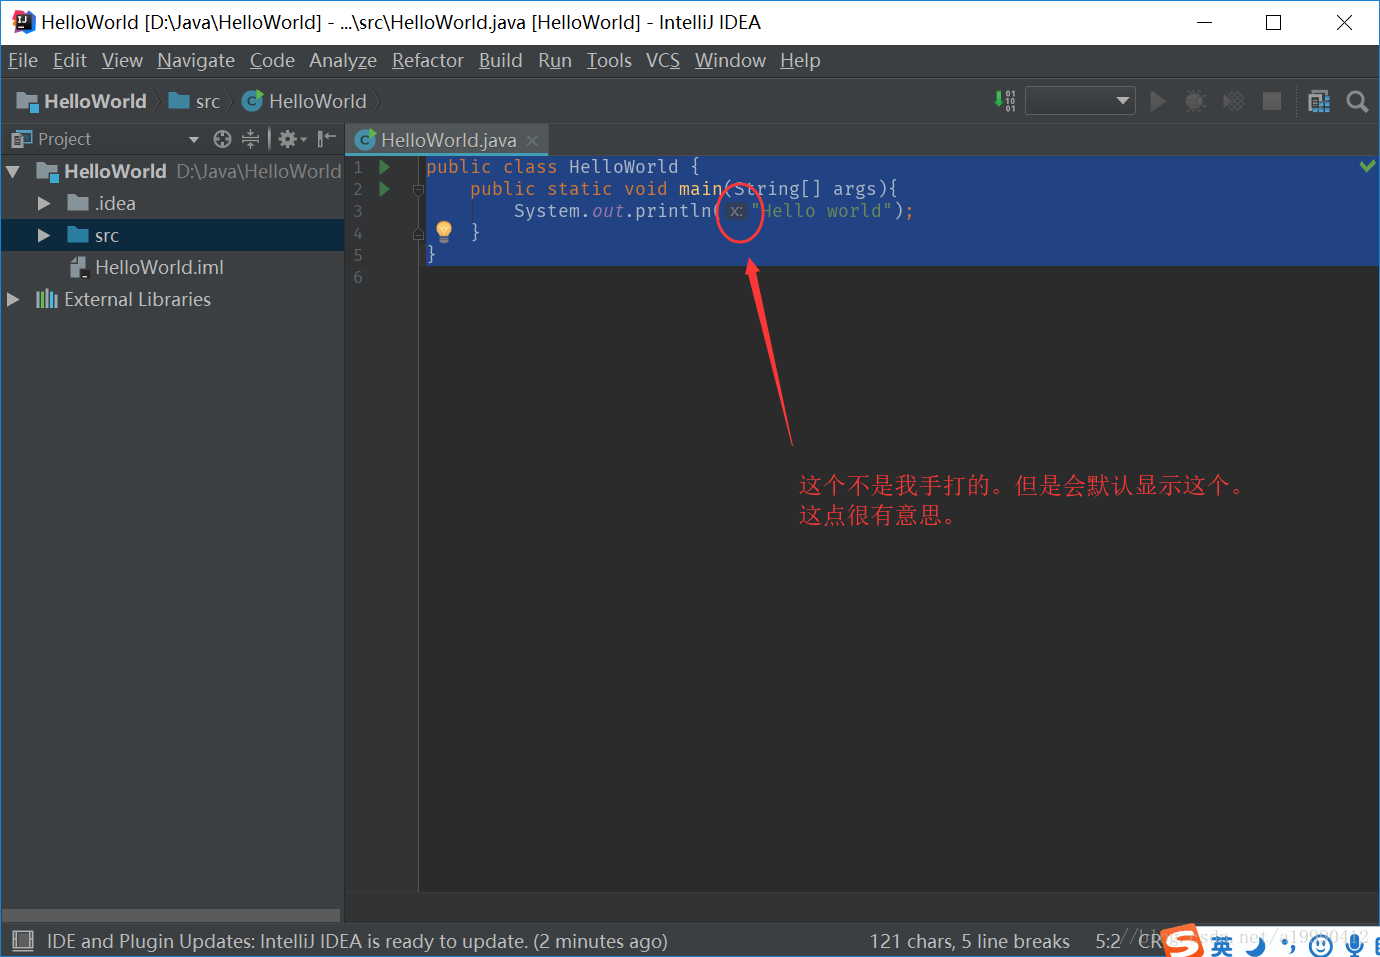
Task: Click the moon icon in IME bar
Action: pos(1256,944)
